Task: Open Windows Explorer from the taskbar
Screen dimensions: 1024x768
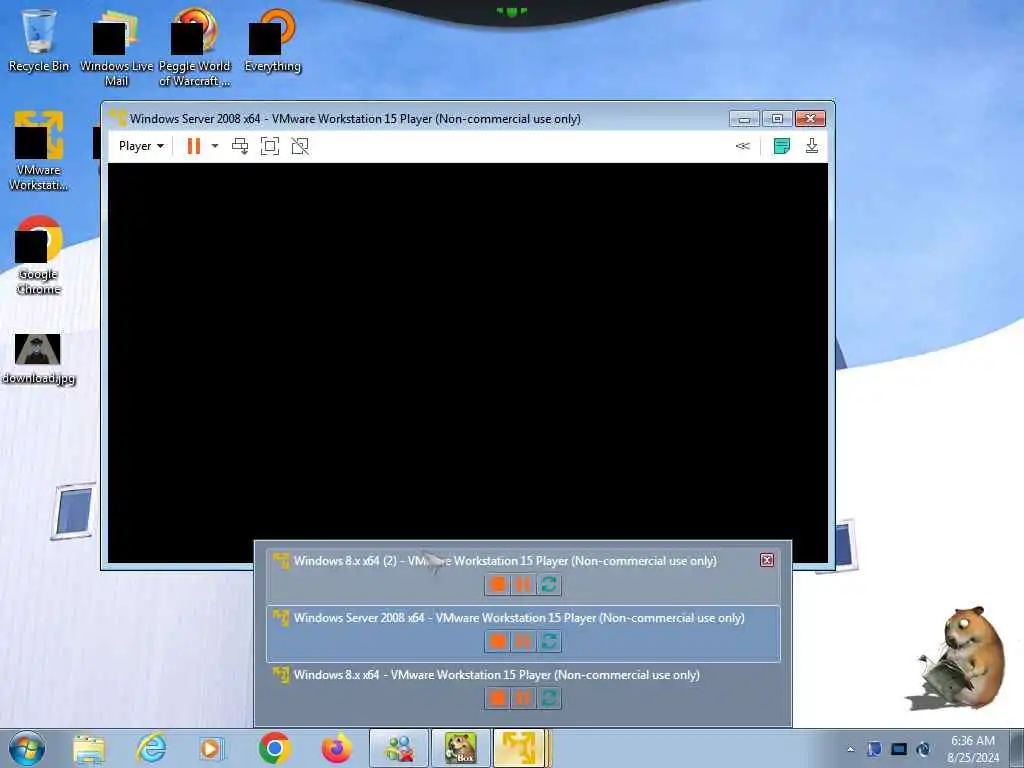Action: (x=89, y=748)
